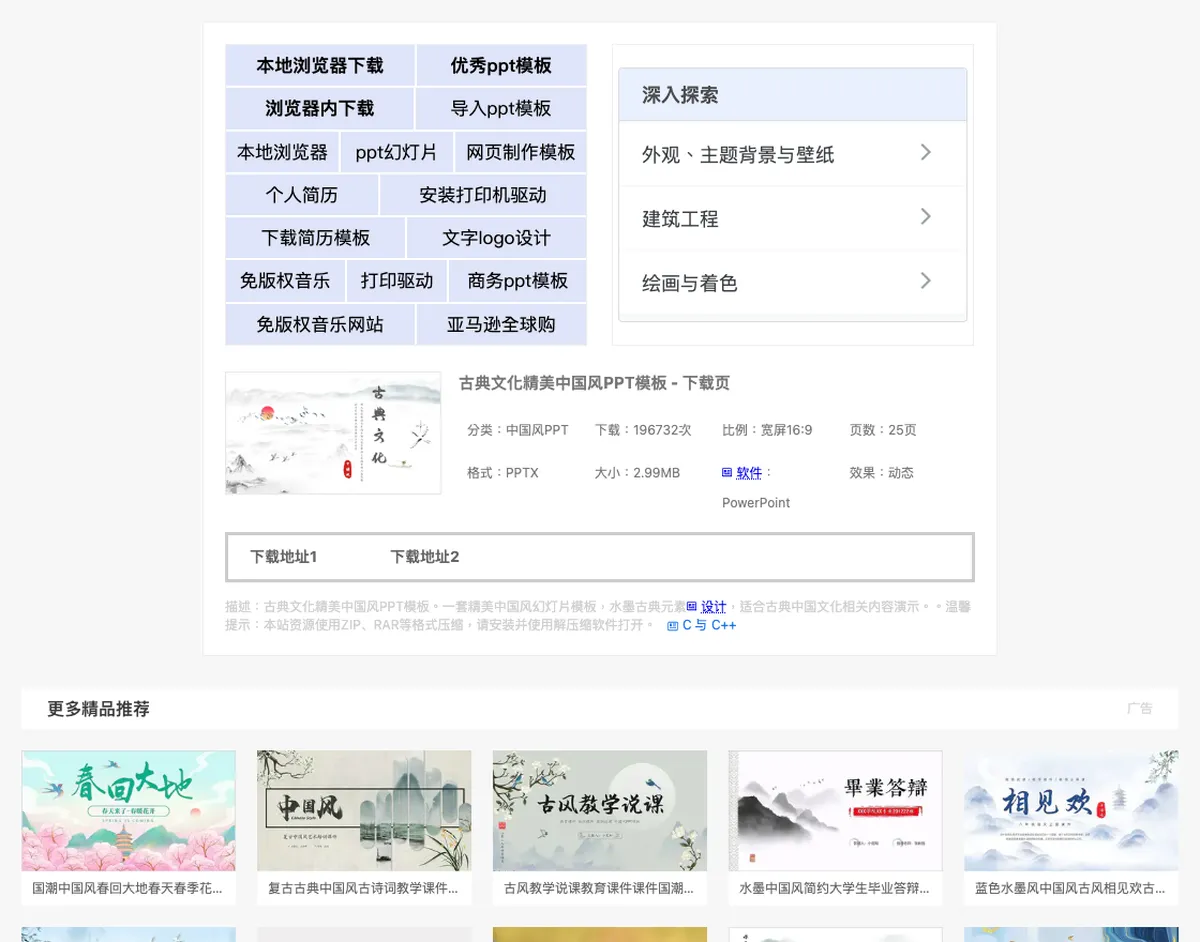
Task: Open the 相见欢 blue ink thumbnail
Action: click(1071, 811)
